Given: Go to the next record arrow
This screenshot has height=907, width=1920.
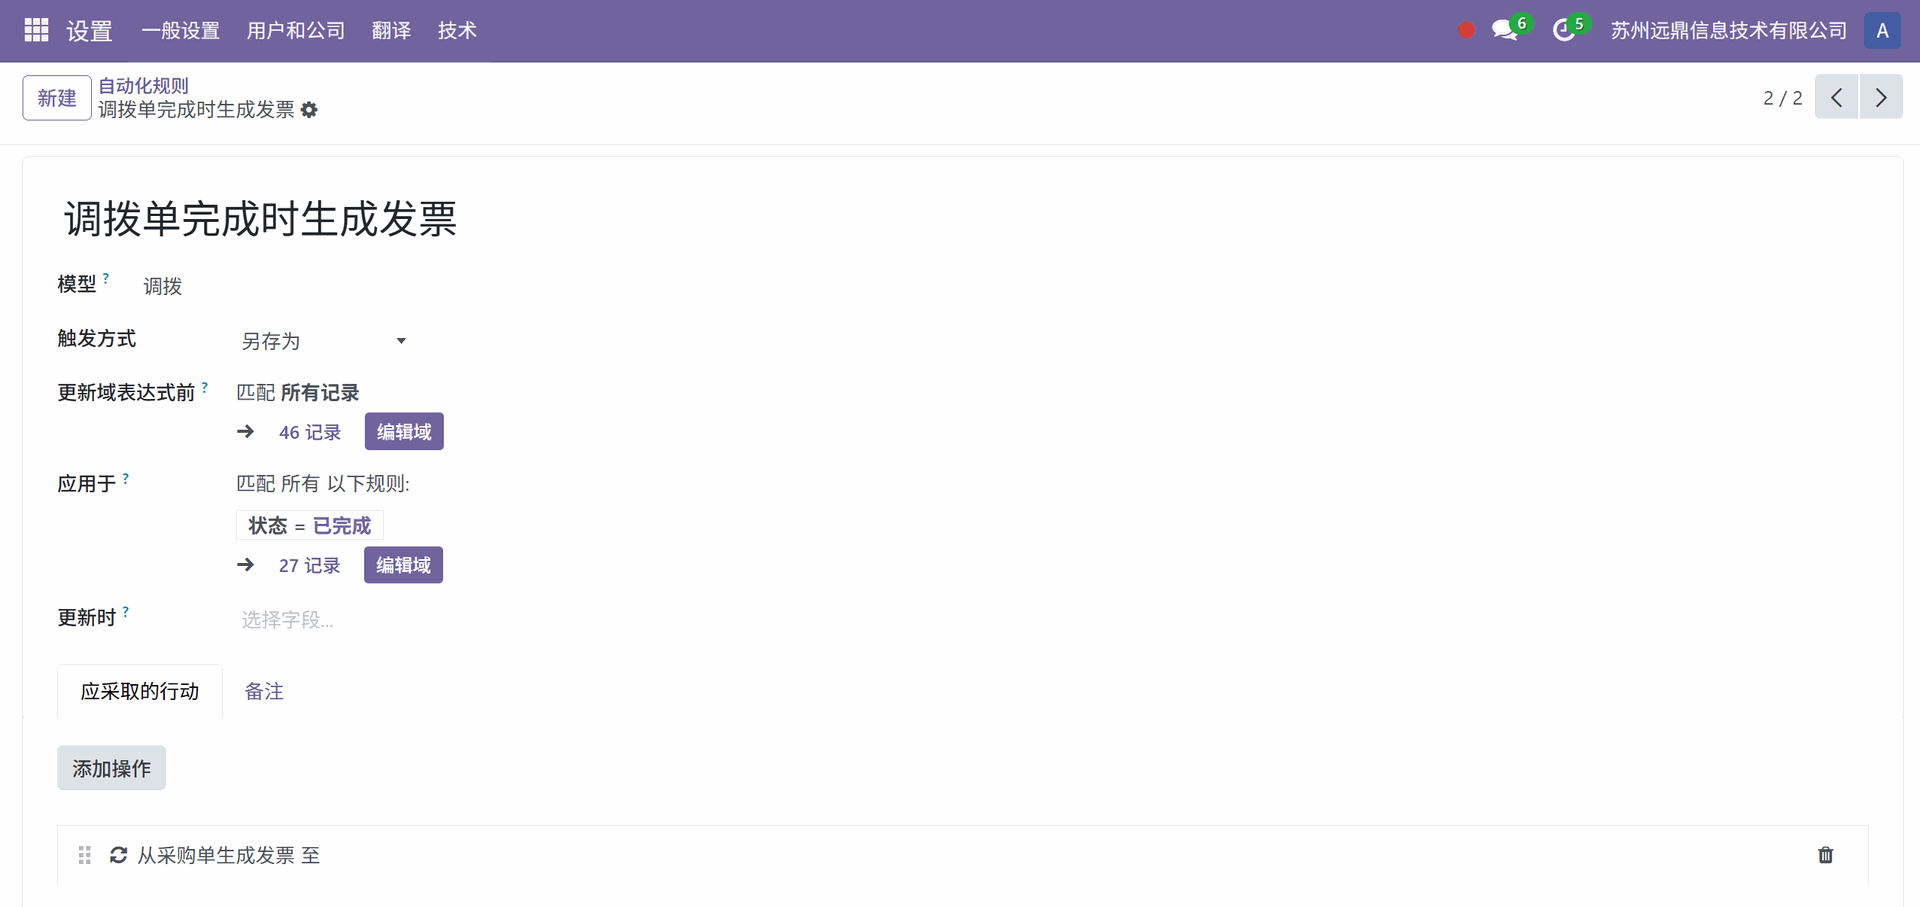Looking at the screenshot, I should 1881,97.
